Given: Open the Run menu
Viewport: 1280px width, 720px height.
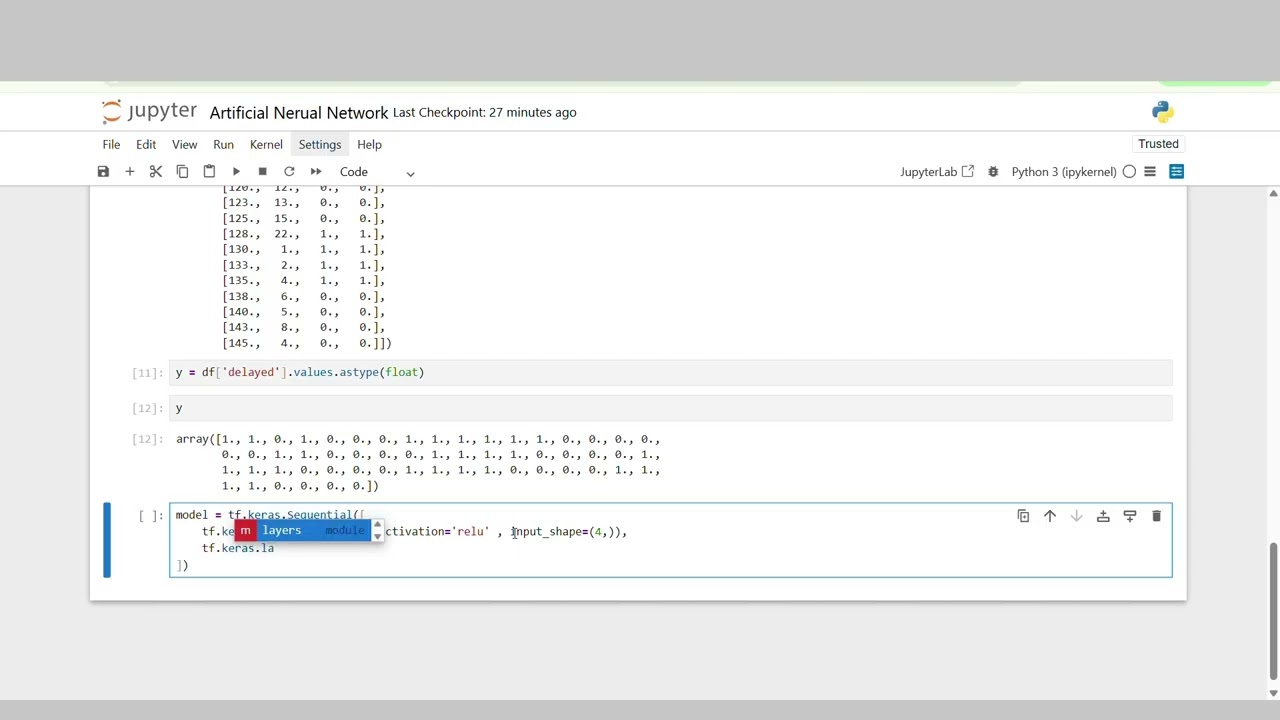Looking at the screenshot, I should [223, 144].
